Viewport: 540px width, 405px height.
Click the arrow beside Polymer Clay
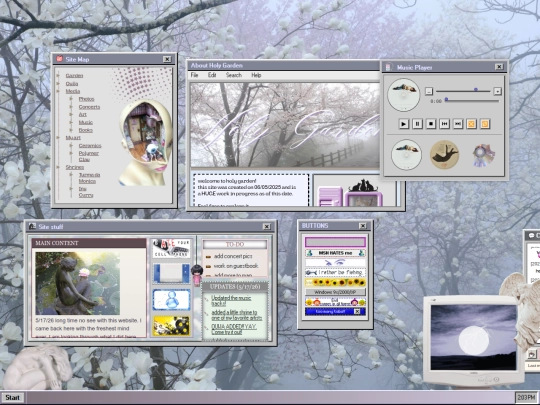tap(71, 153)
